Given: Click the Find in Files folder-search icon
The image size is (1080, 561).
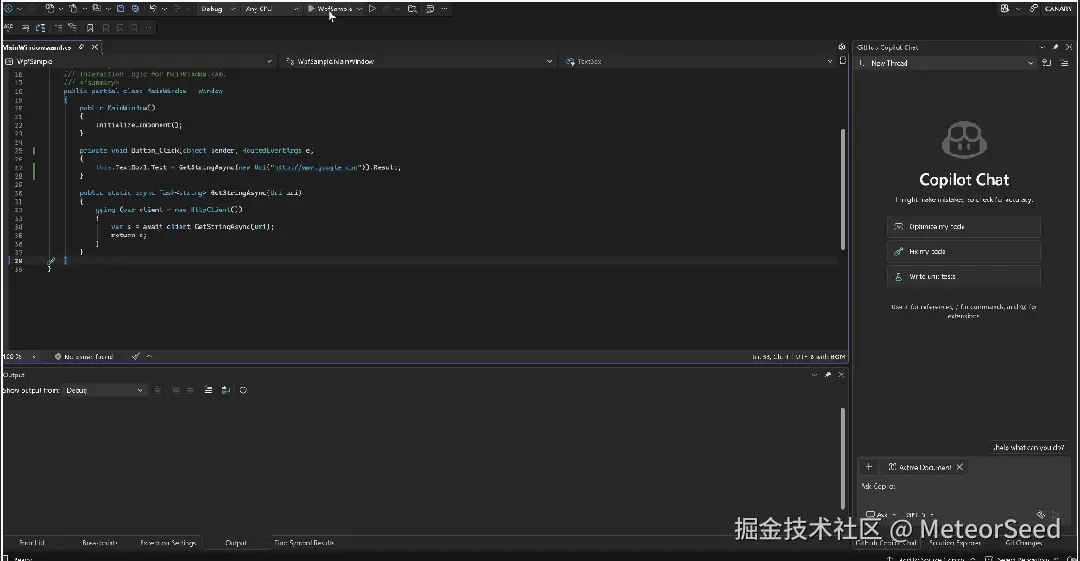Looking at the screenshot, I should (x=412, y=9).
